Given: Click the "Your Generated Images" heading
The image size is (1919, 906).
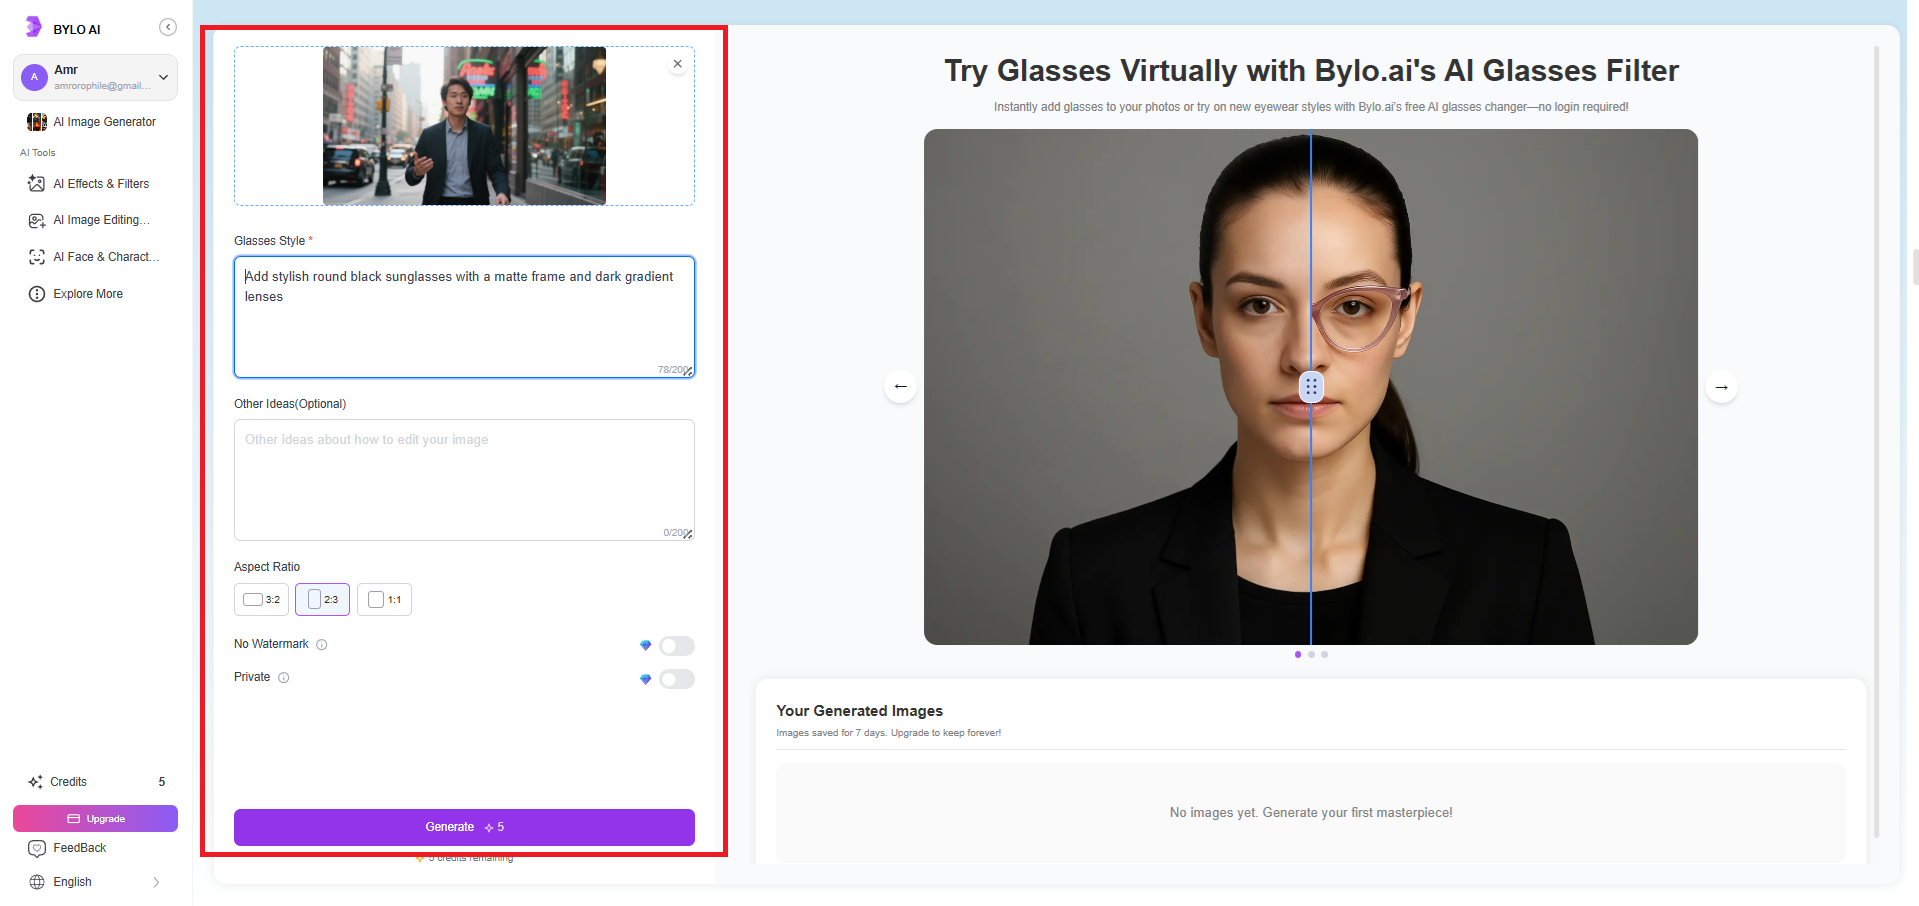Looking at the screenshot, I should coord(860,711).
